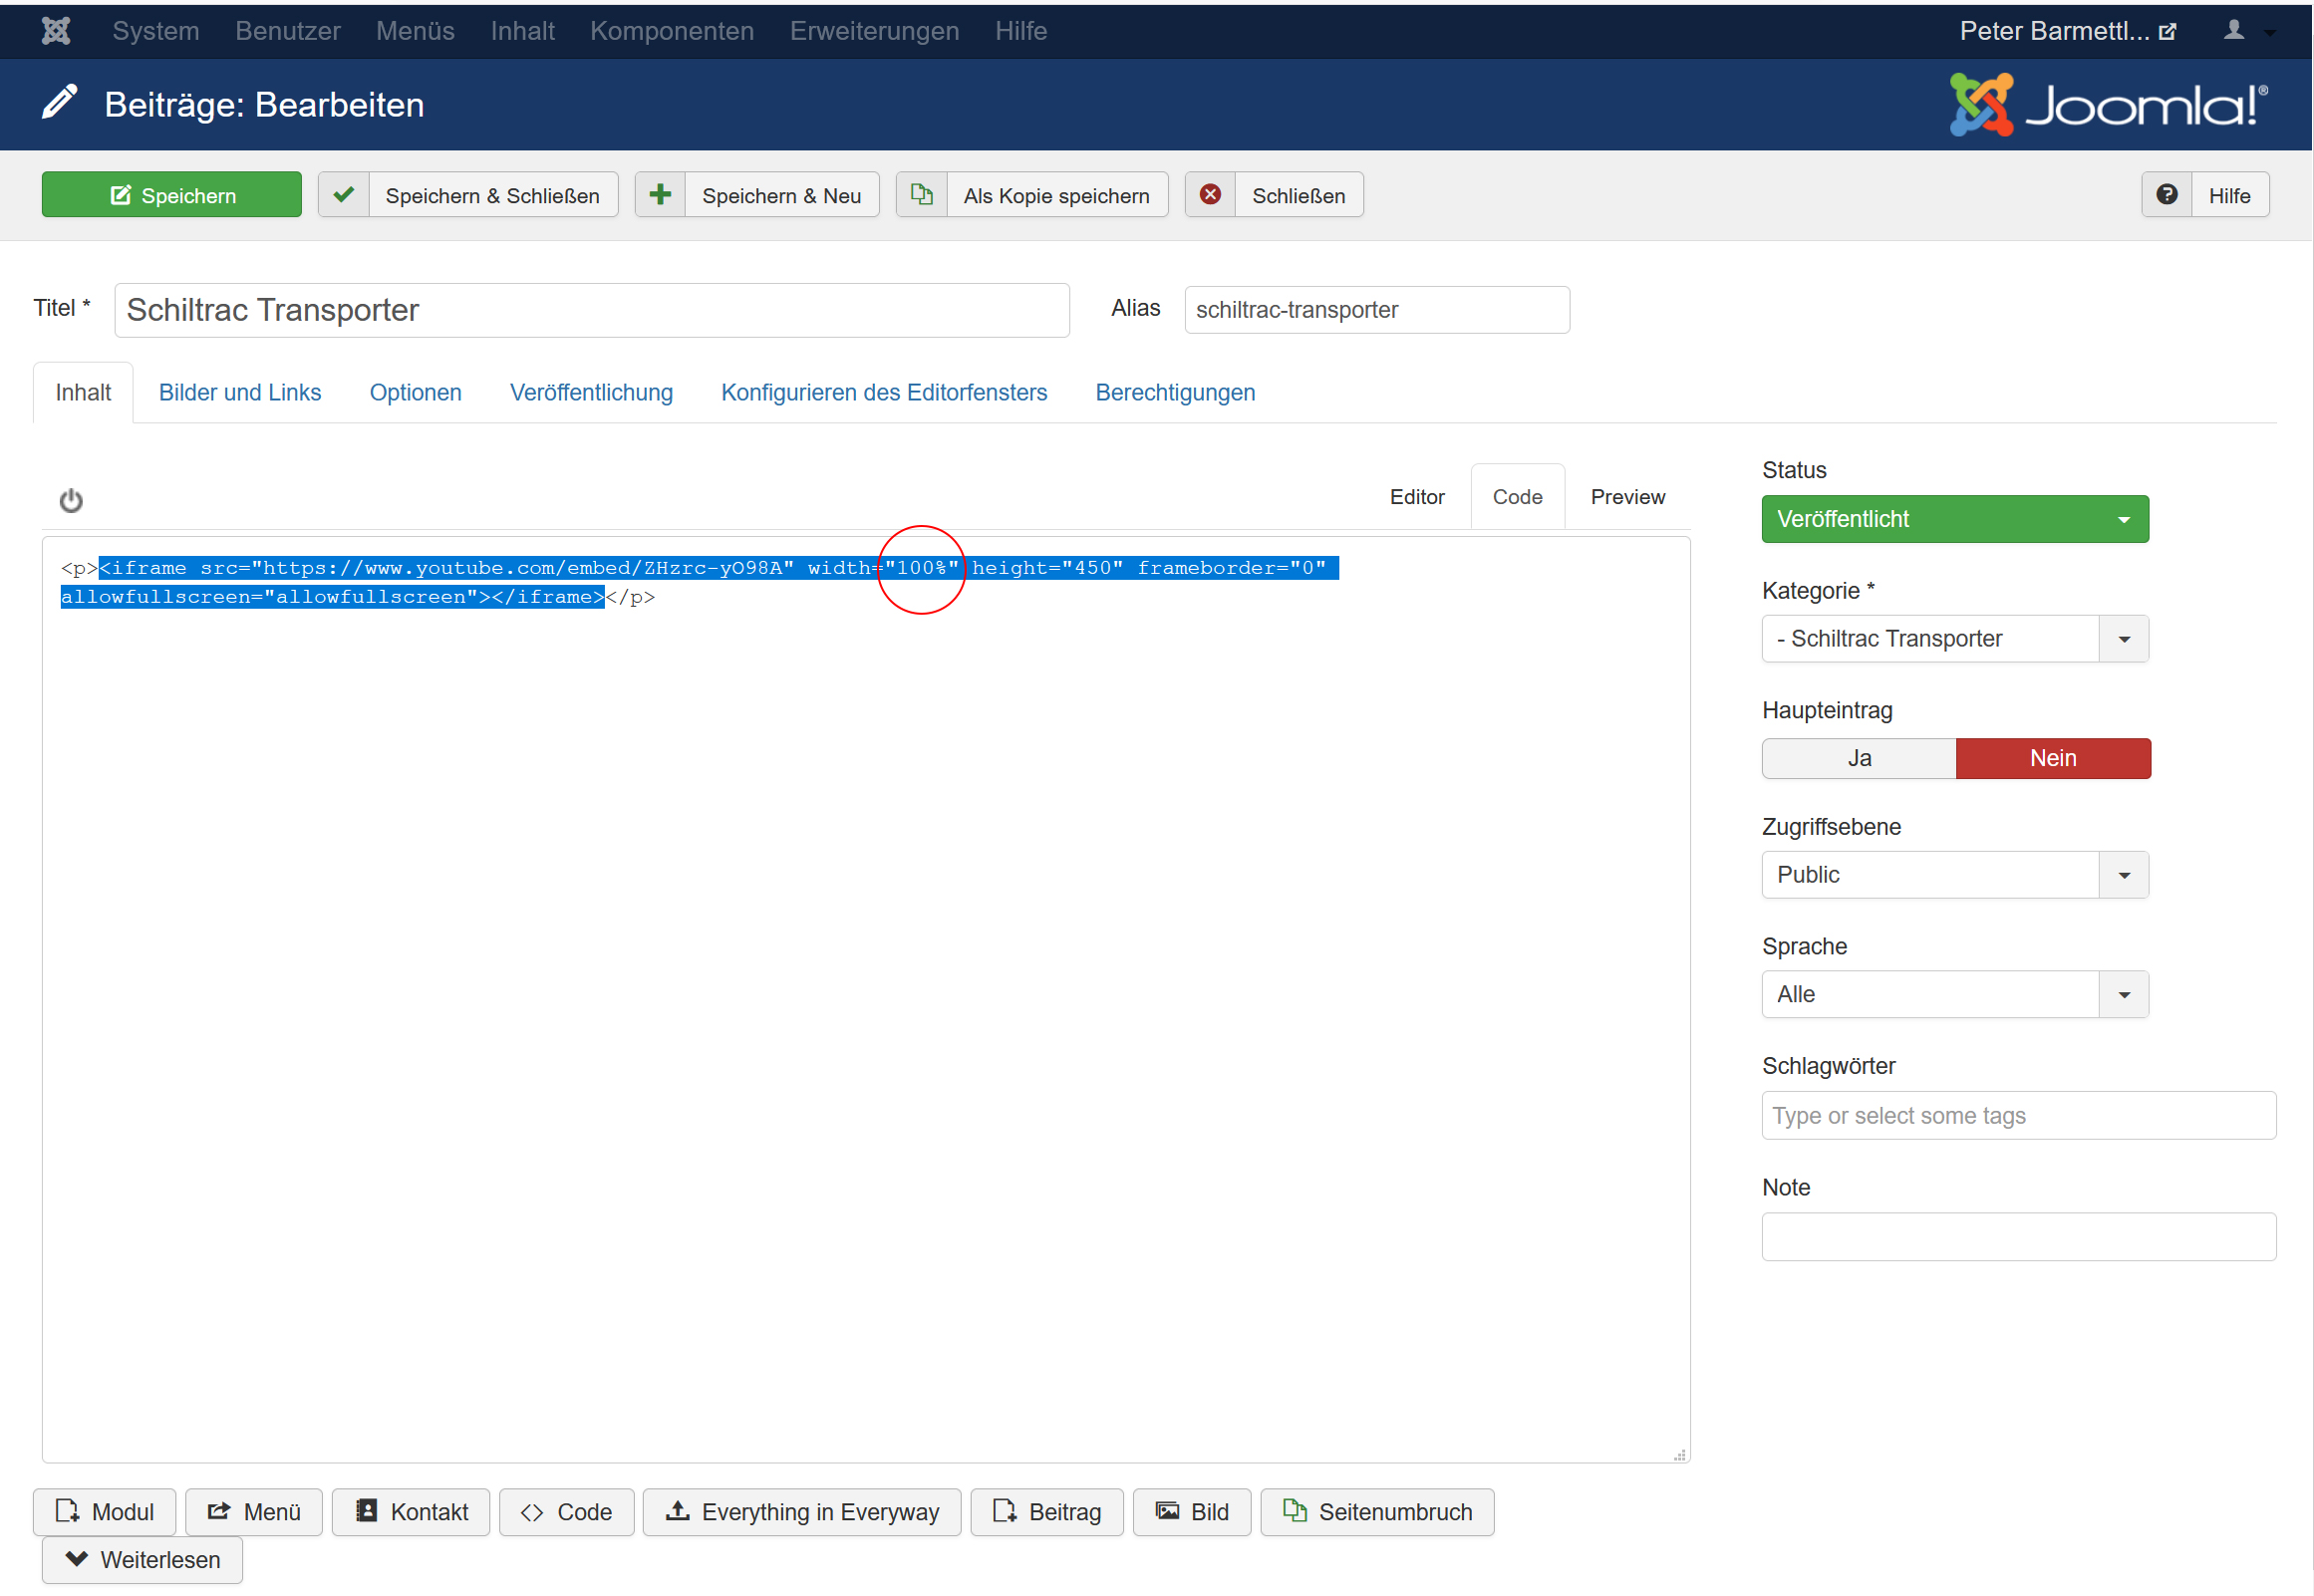Switch editor to Preview mode

(1627, 497)
